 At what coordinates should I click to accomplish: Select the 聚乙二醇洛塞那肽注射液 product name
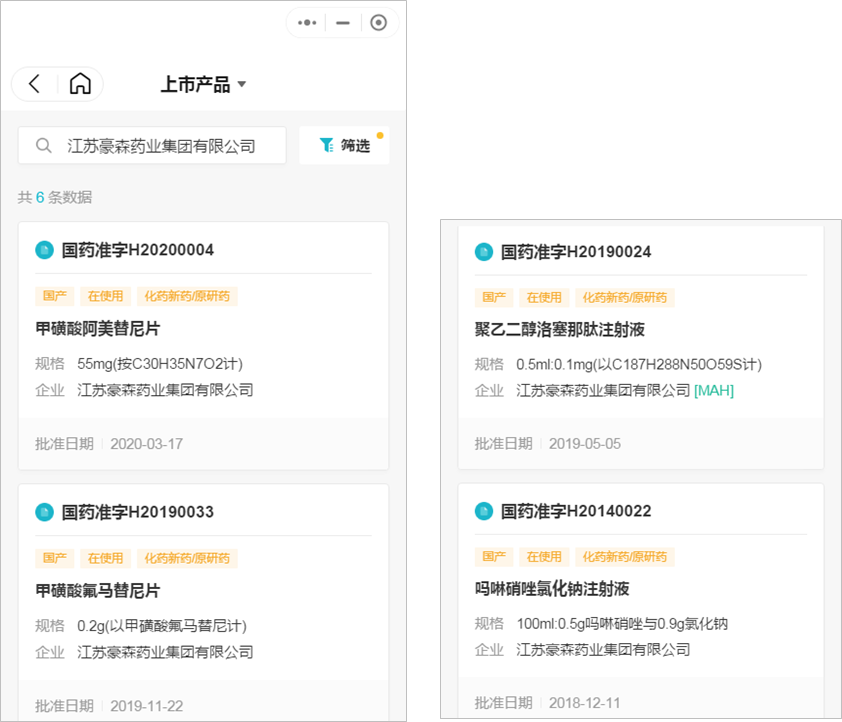[x=560, y=329]
